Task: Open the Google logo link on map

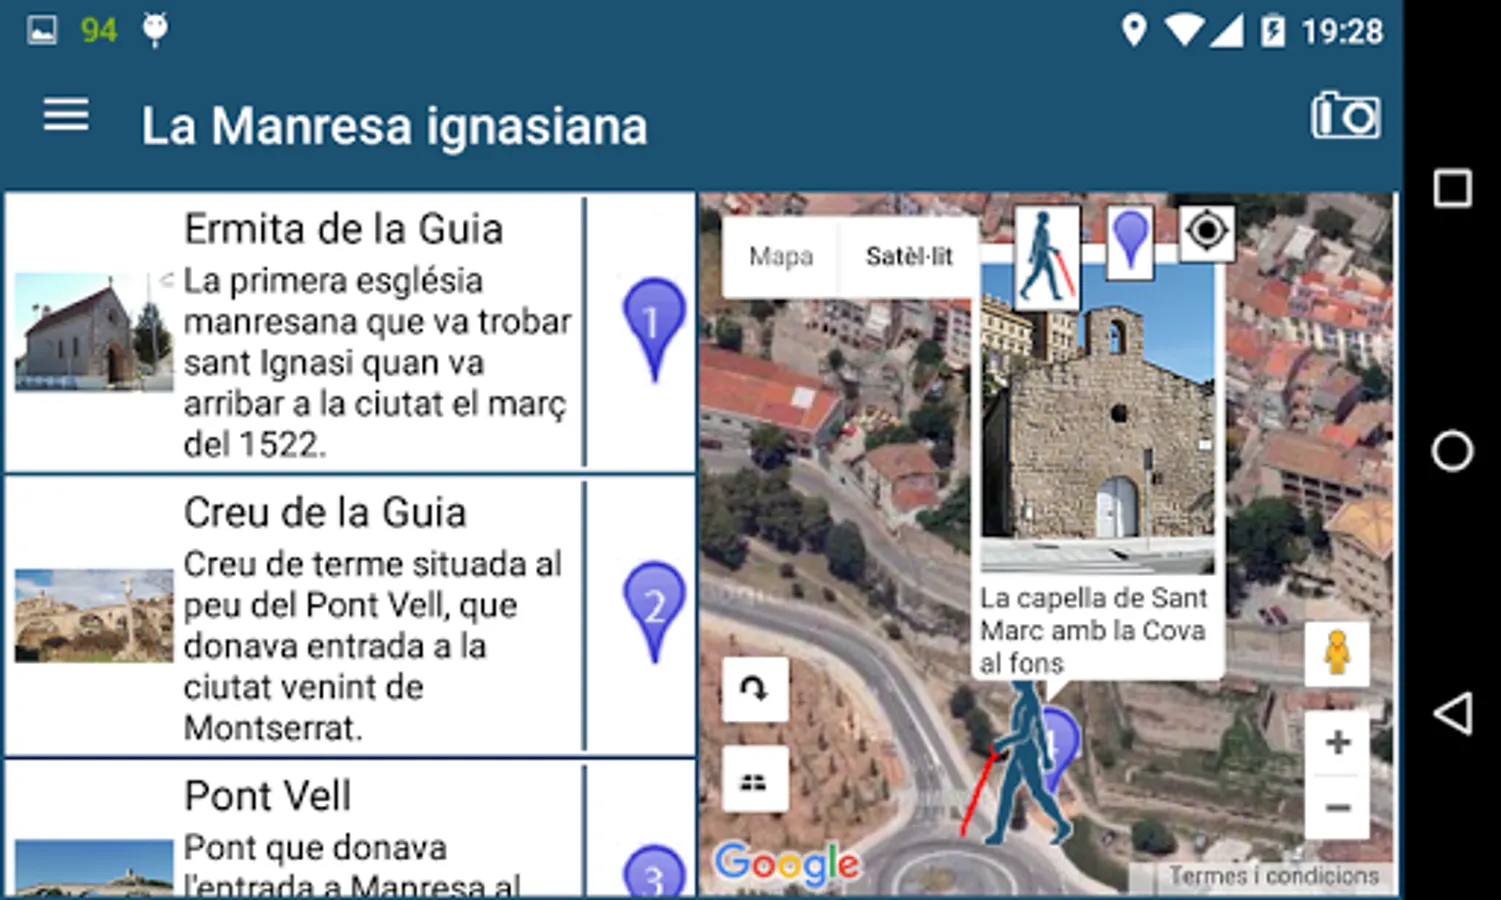Action: (x=787, y=864)
